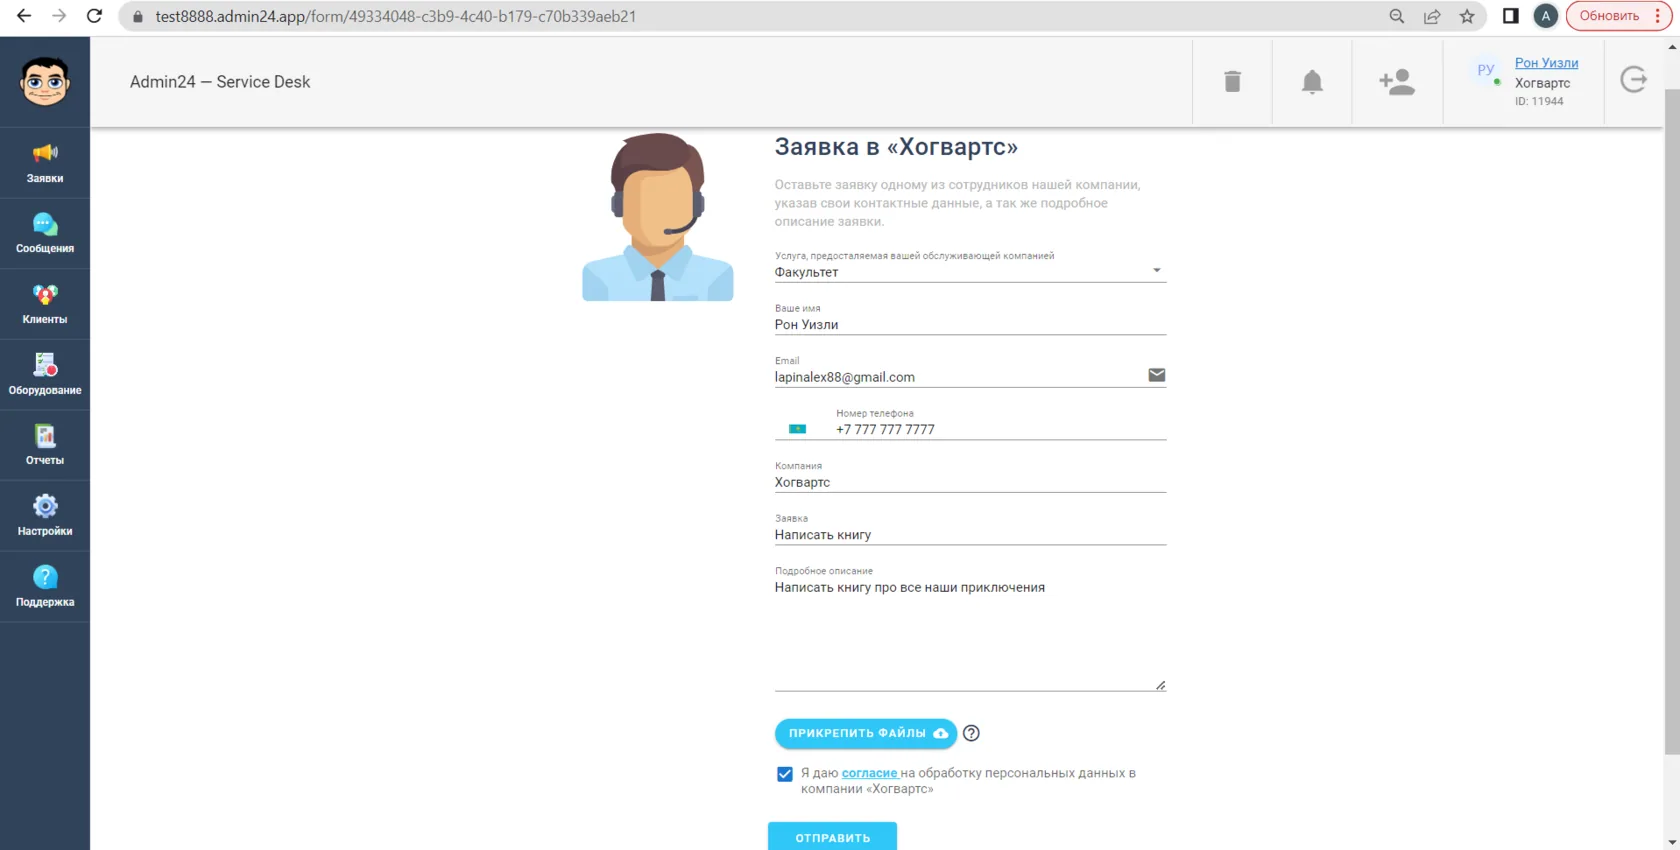Uncheck personal data consent checkbox
This screenshot has height=850, width=1680.
tap(785, 774)
